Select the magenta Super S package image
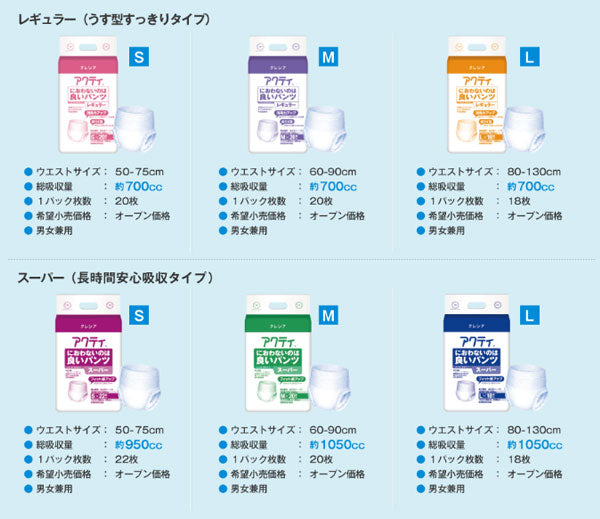This screenshot has width=600, height=519. (x=88, y=353)
